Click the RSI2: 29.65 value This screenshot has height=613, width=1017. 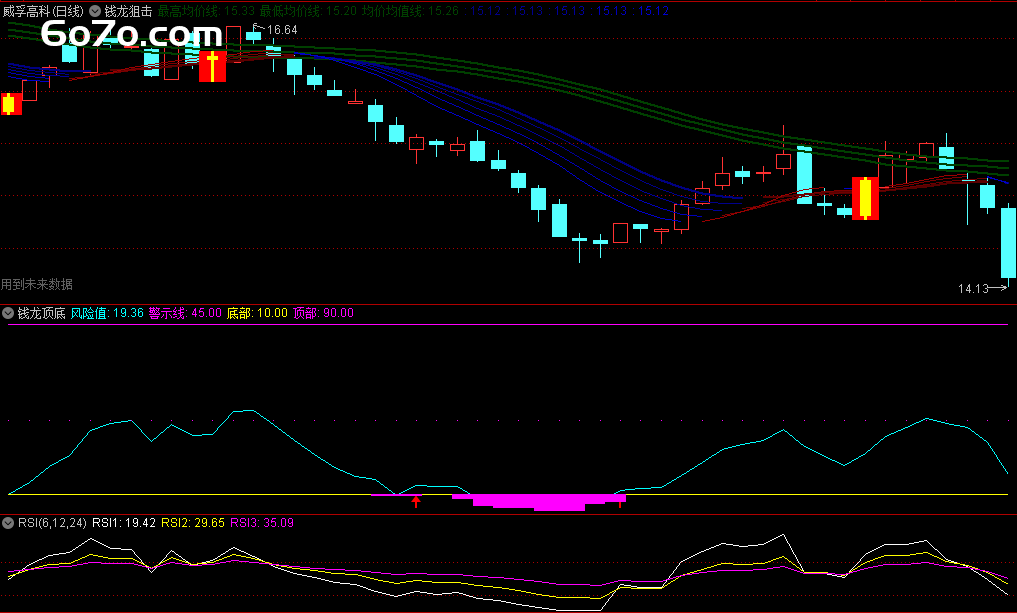pos(193,523)
